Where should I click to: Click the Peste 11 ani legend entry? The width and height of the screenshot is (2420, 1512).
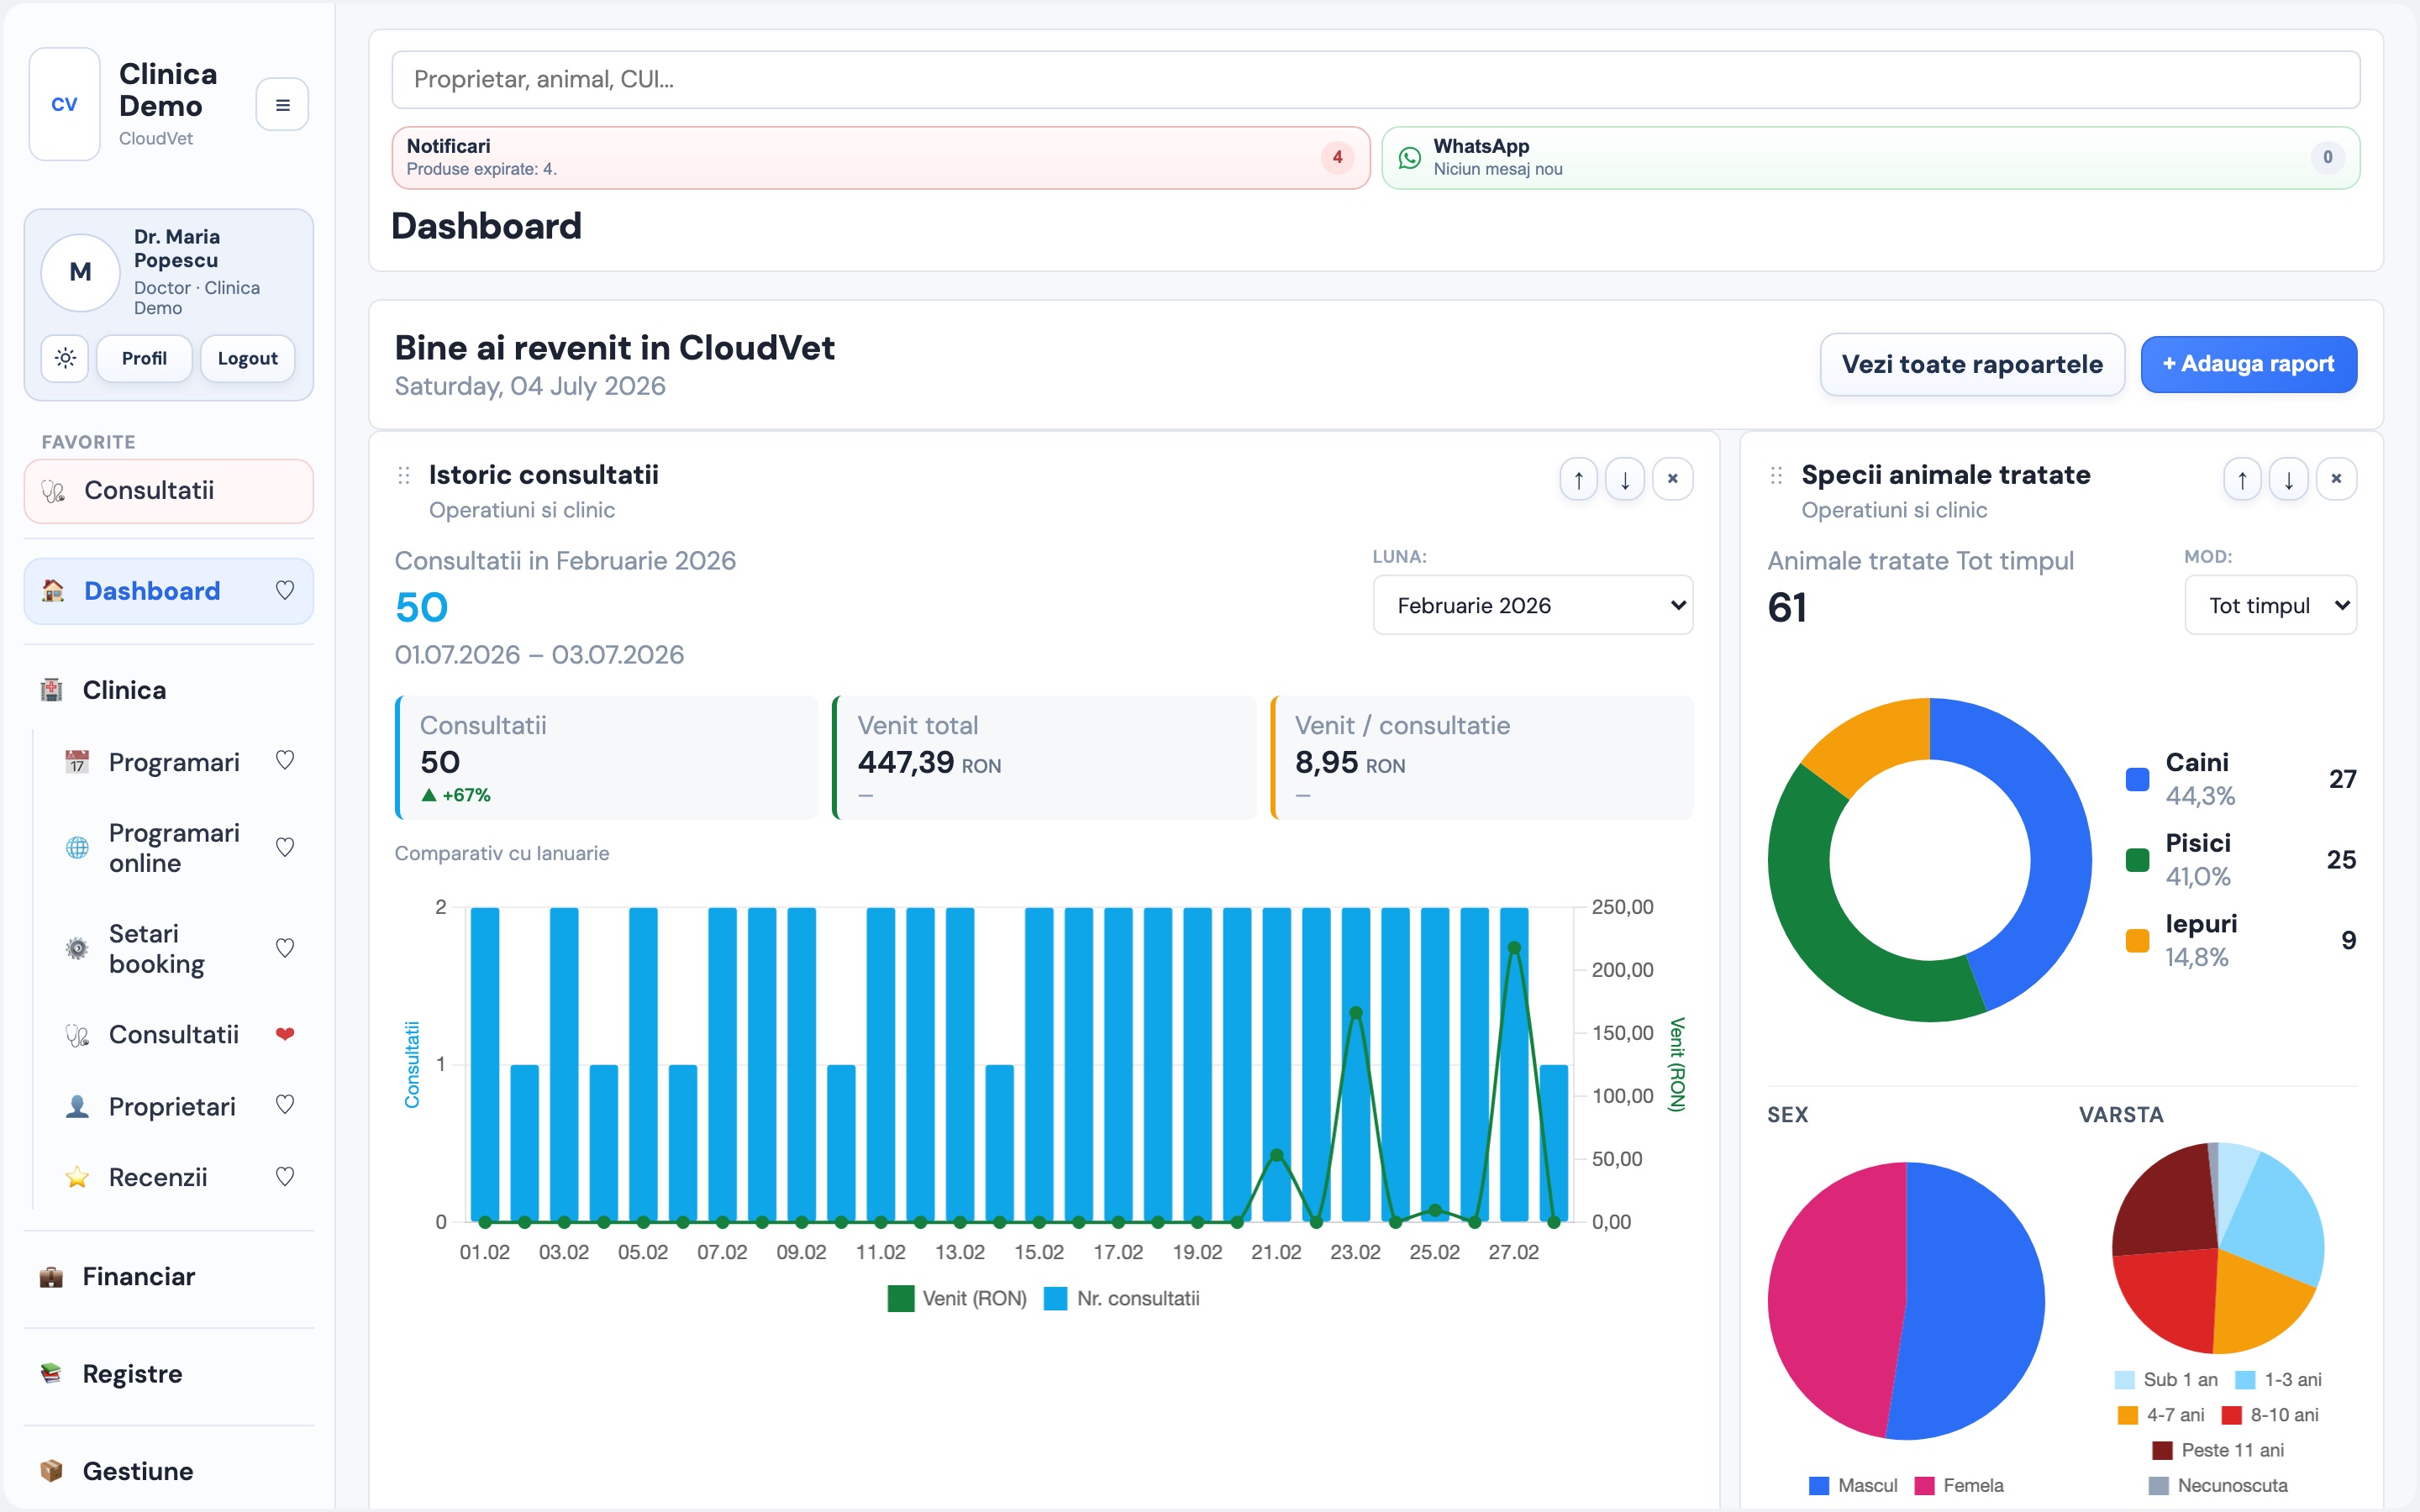point(2218,1450)
